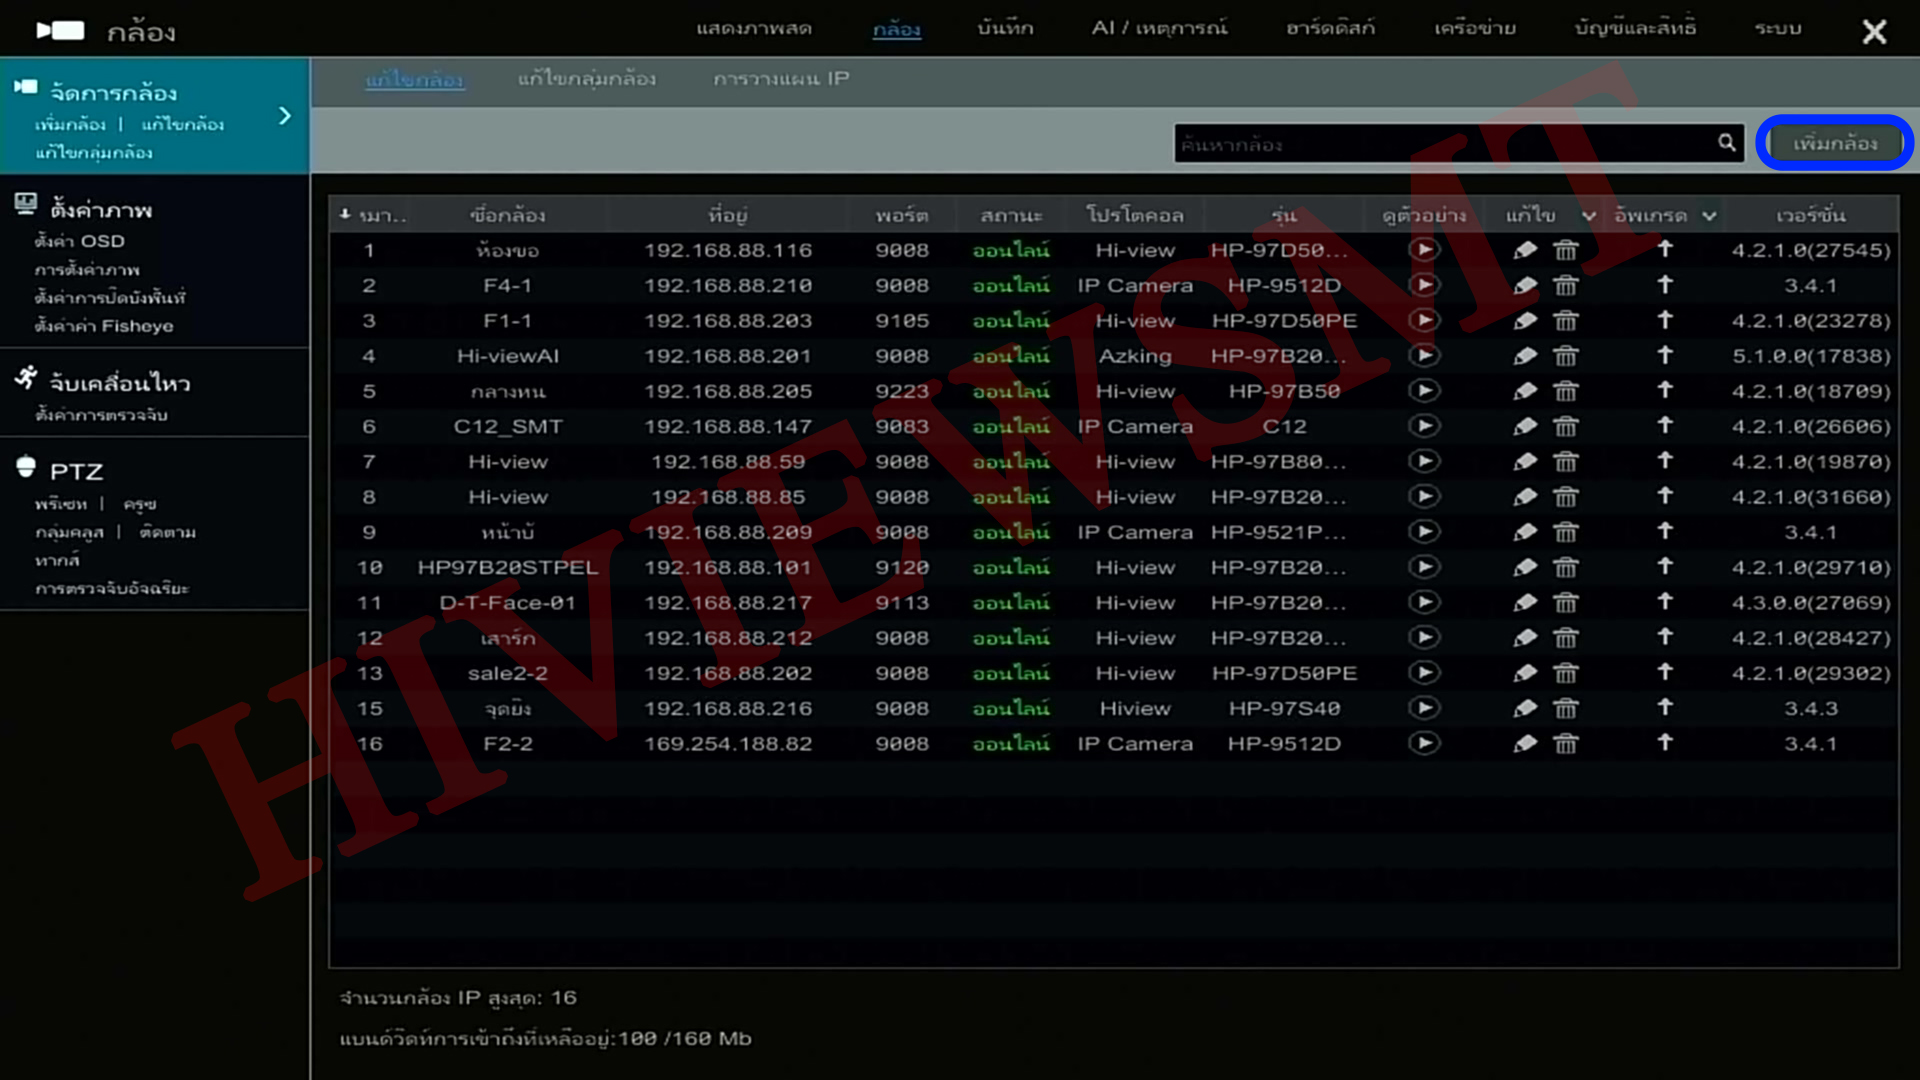The width and height of the screenshot is (1920, 1080).
Task: Switch to edit camera group tab
Action: (x=586, y=79)
